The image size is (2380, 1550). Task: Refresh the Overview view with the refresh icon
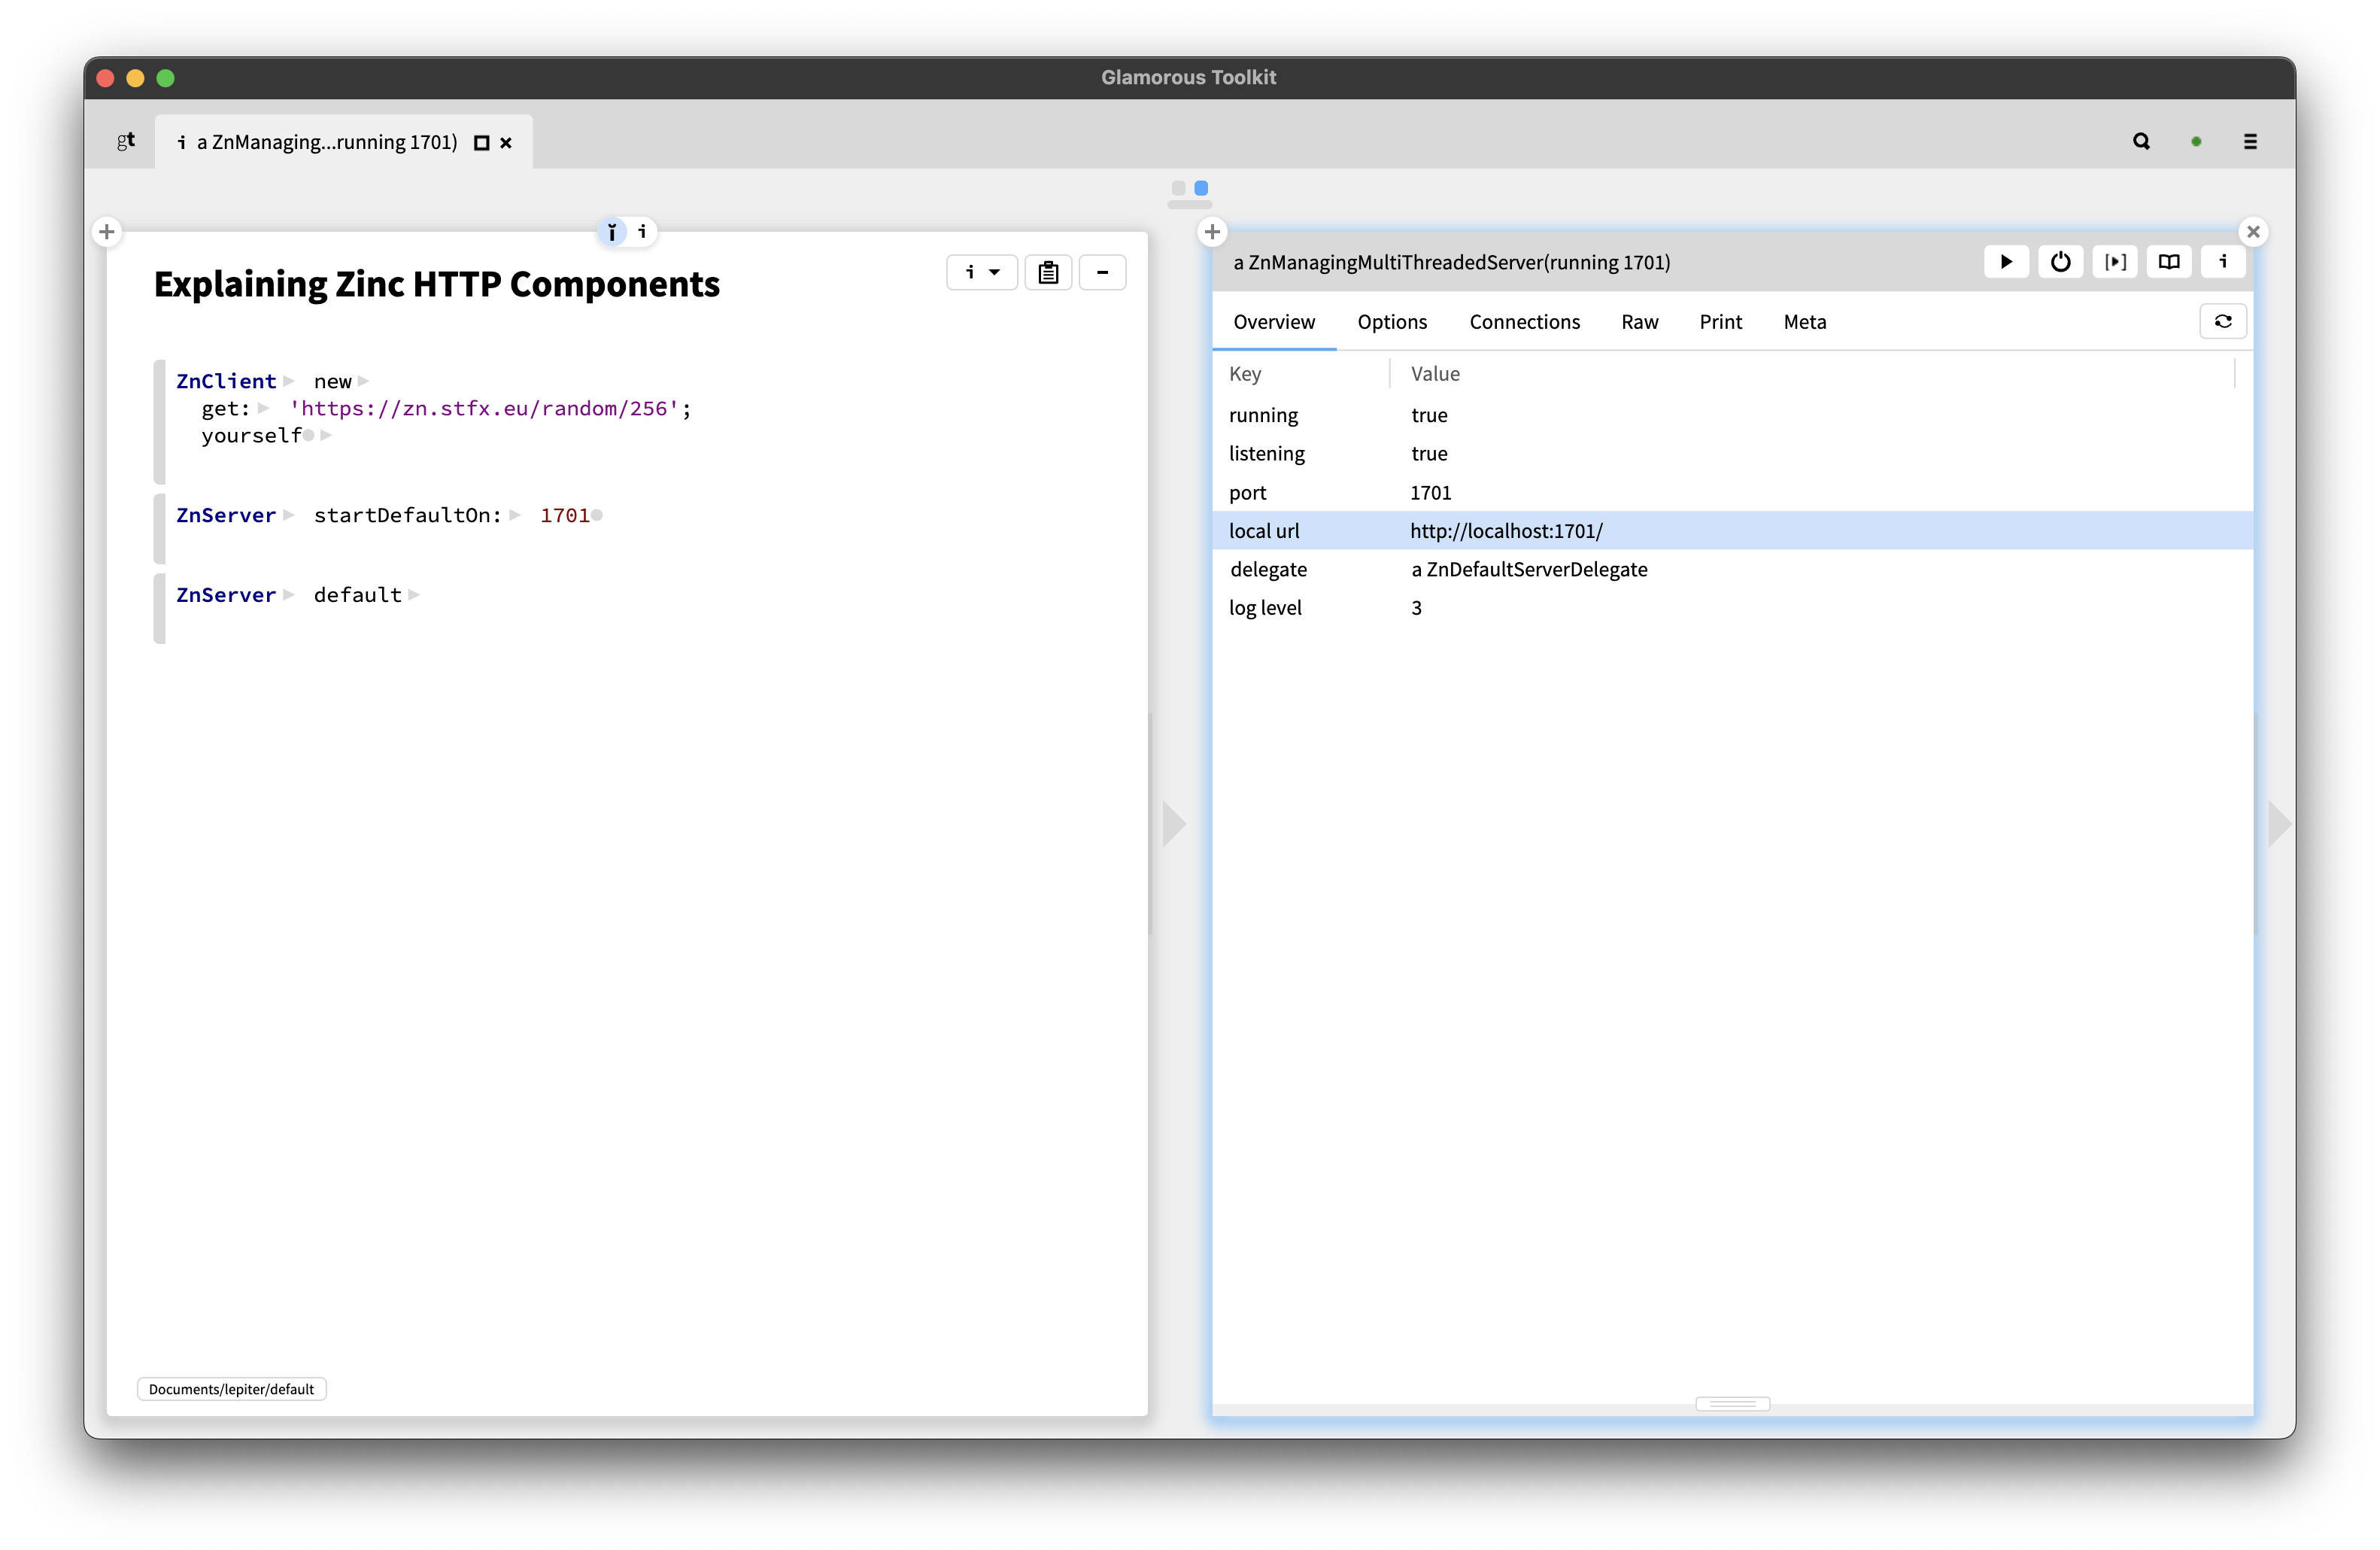[x=2223, y=321]
